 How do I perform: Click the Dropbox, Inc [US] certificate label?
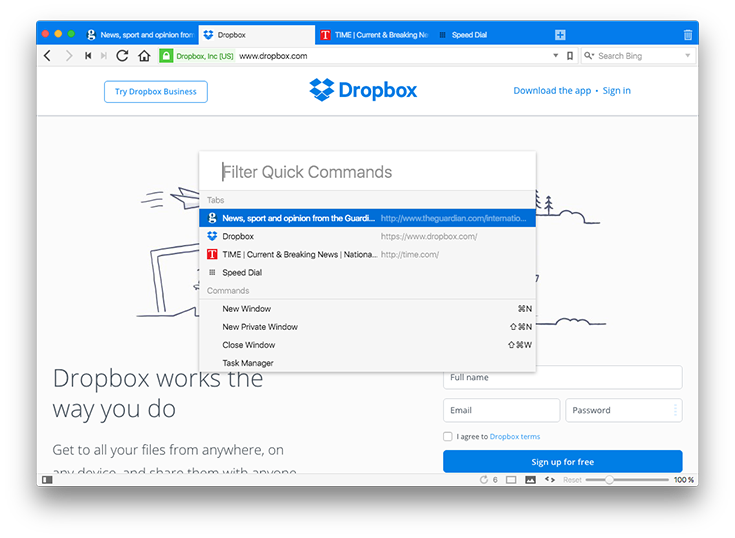coord(205,56)
